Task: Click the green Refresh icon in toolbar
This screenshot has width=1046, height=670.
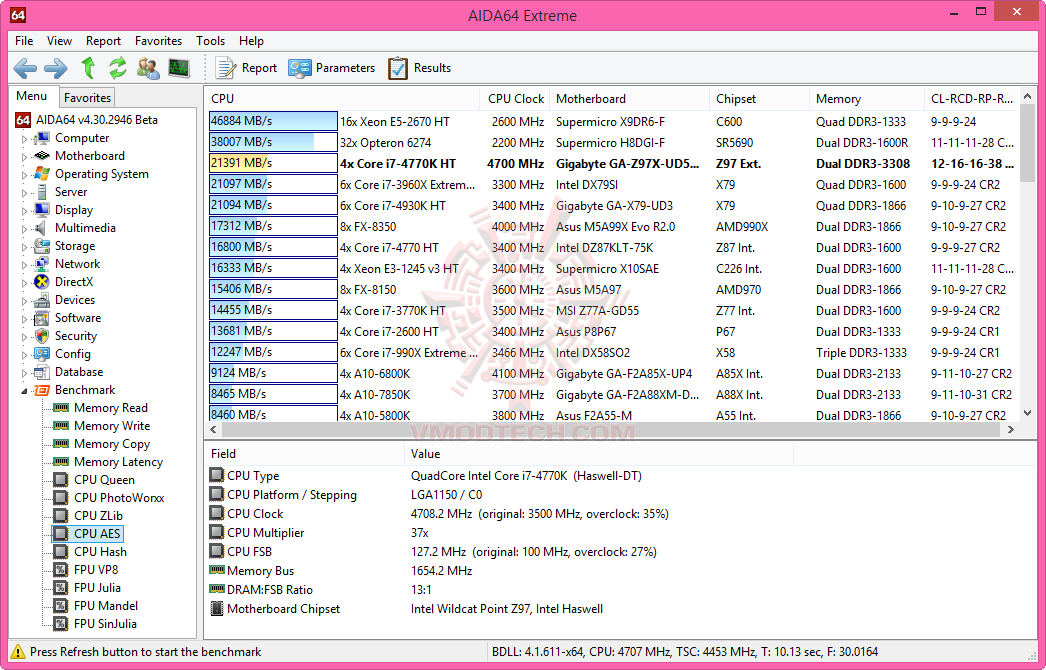Action: pos(117,67)
